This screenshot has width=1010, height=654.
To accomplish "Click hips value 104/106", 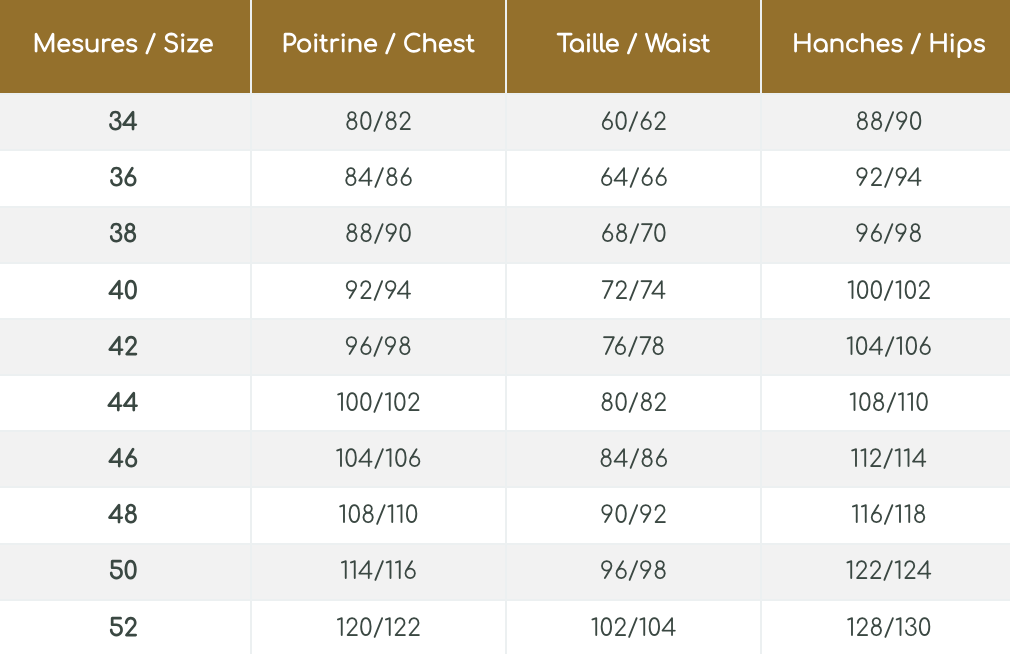I will point(888,347).
